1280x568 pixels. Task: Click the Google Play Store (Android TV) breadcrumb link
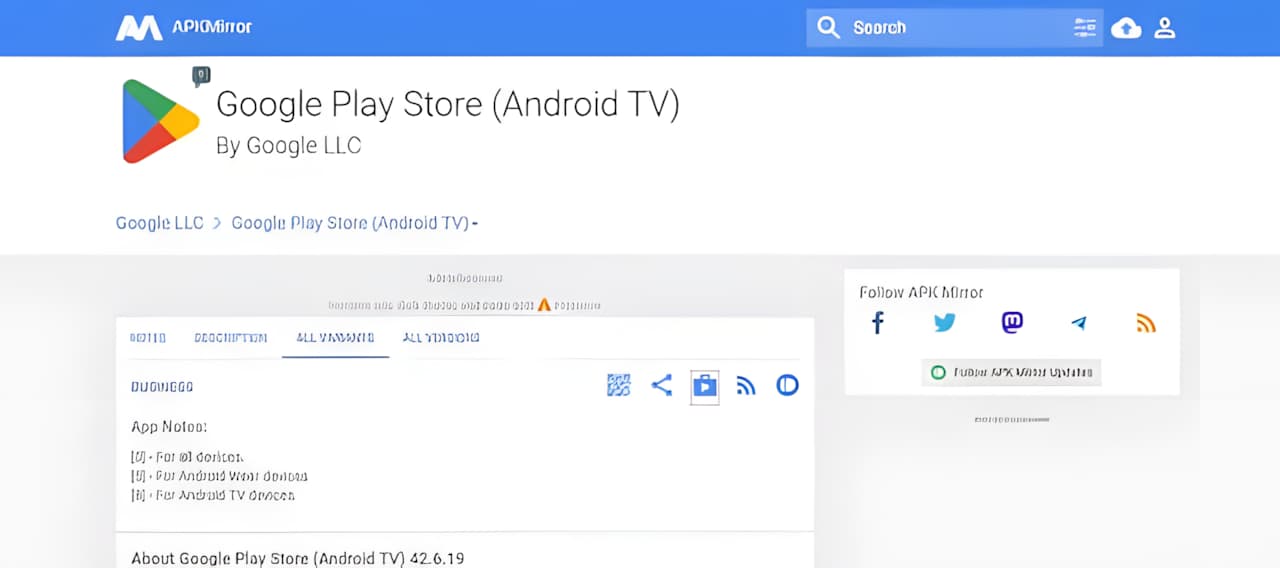tap(351, 223)
